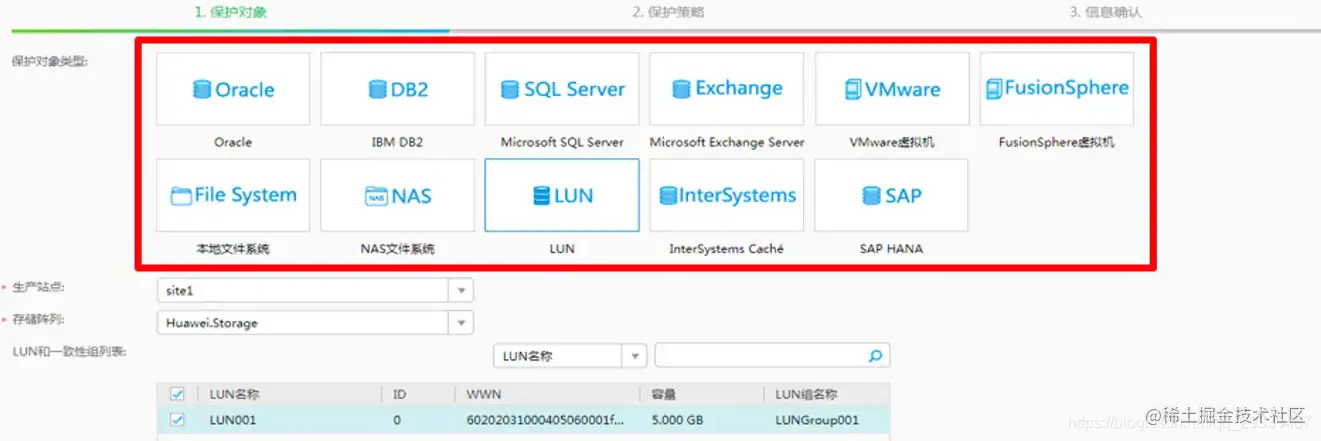Pick the Microsoft SQL Server tile
This screenshot has height=441, width=1321.
click(x=562, y=89)
